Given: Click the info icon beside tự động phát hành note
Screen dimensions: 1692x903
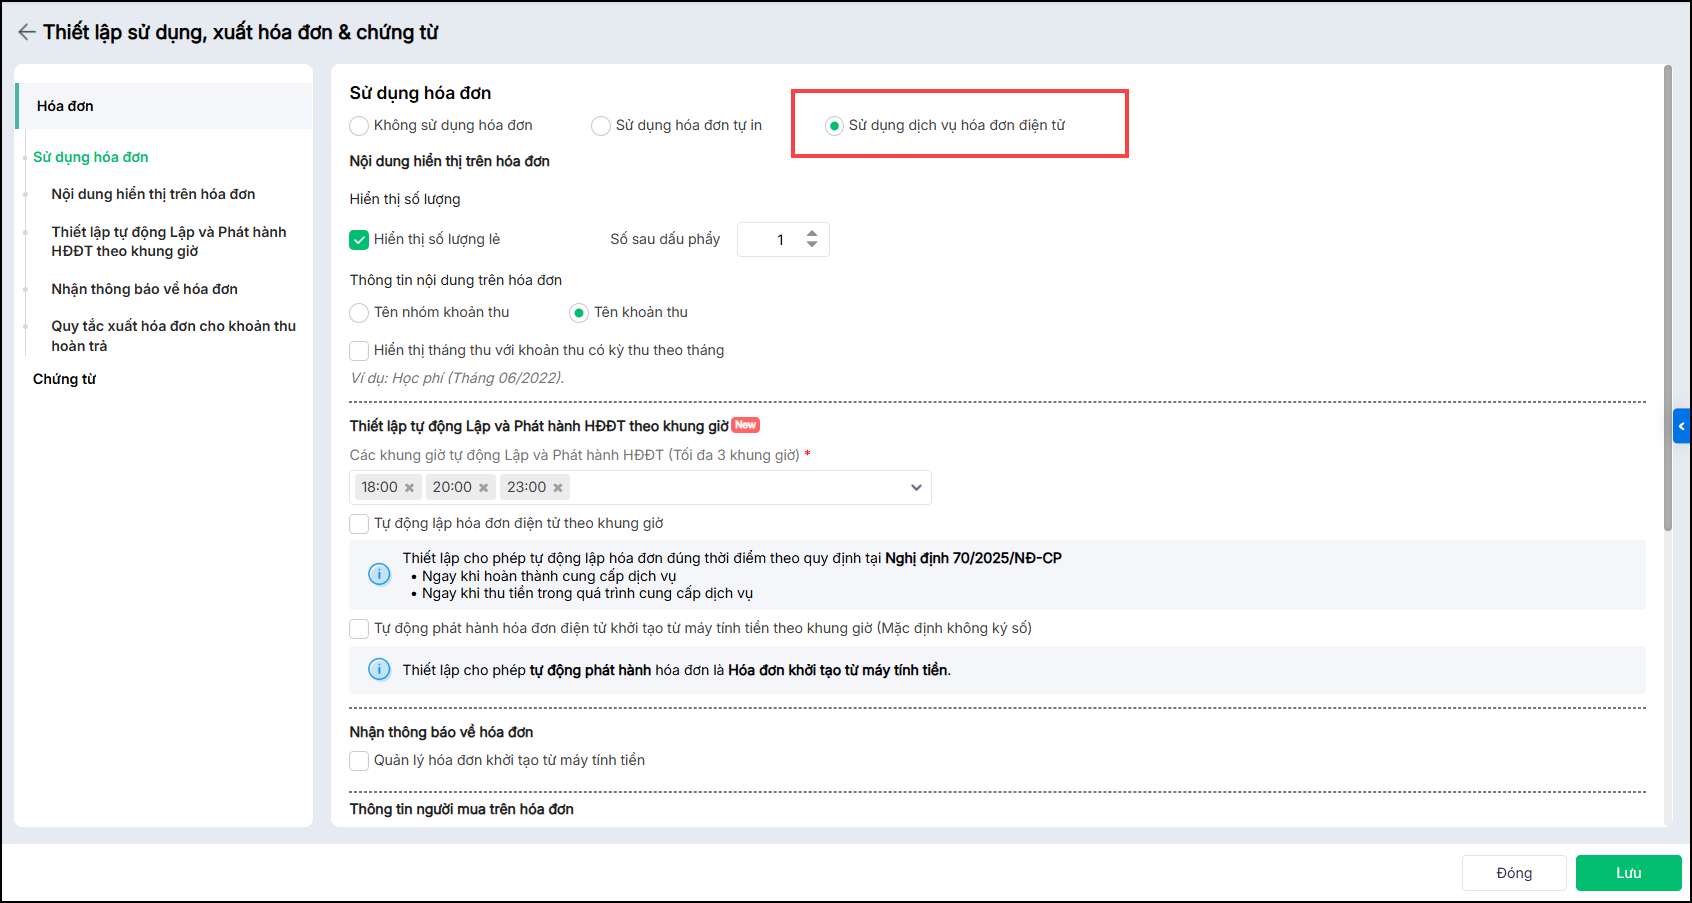Looking at the screenshot, I should click(x=380, y=669).
